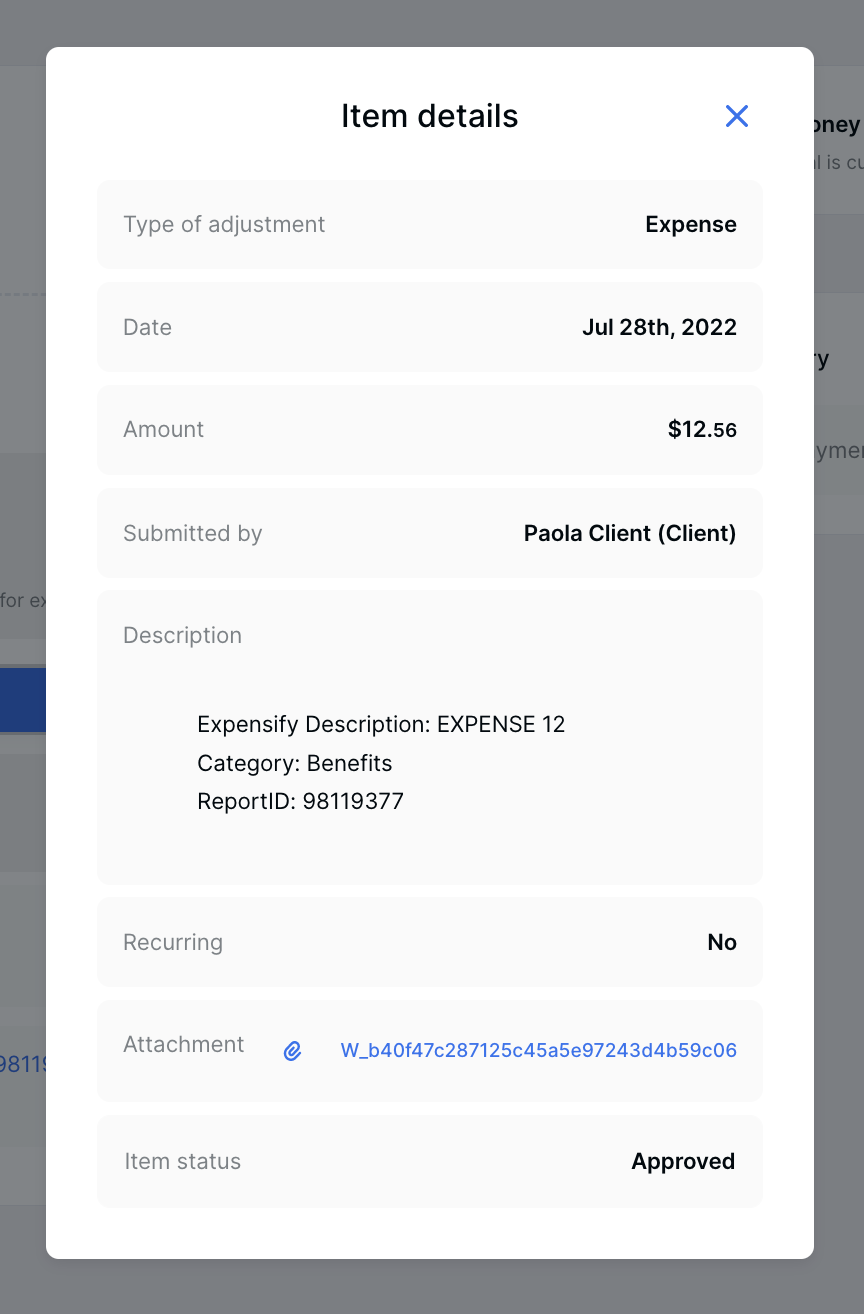Viewport: 864px width, 1314px height.
Task: Select the $12.56 amount value
Action: point(702,430)
